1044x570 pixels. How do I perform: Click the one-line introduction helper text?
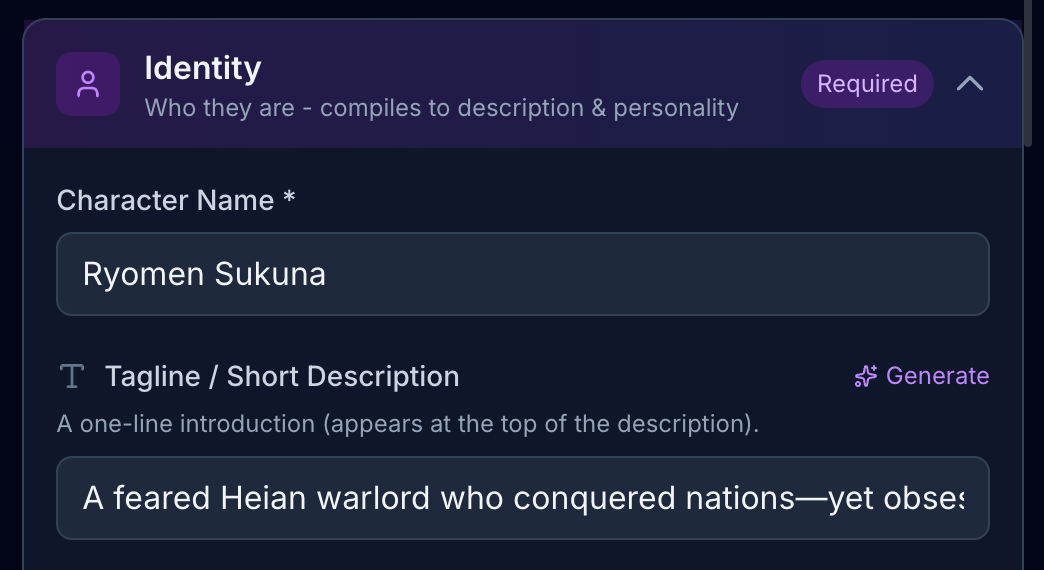tap(408, 424)
